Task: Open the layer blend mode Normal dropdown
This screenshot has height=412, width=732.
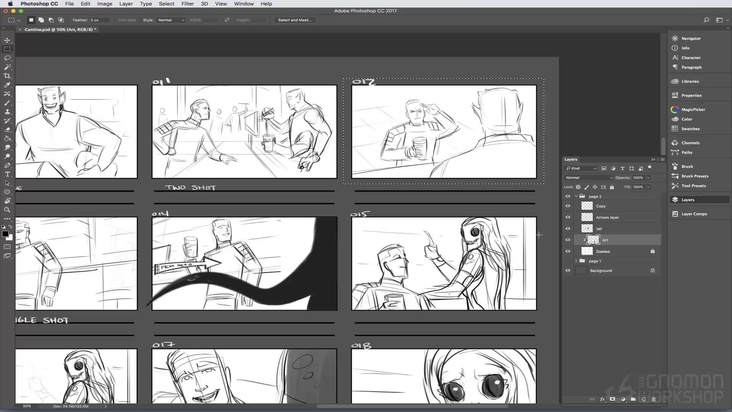Action: coord(588,178)
